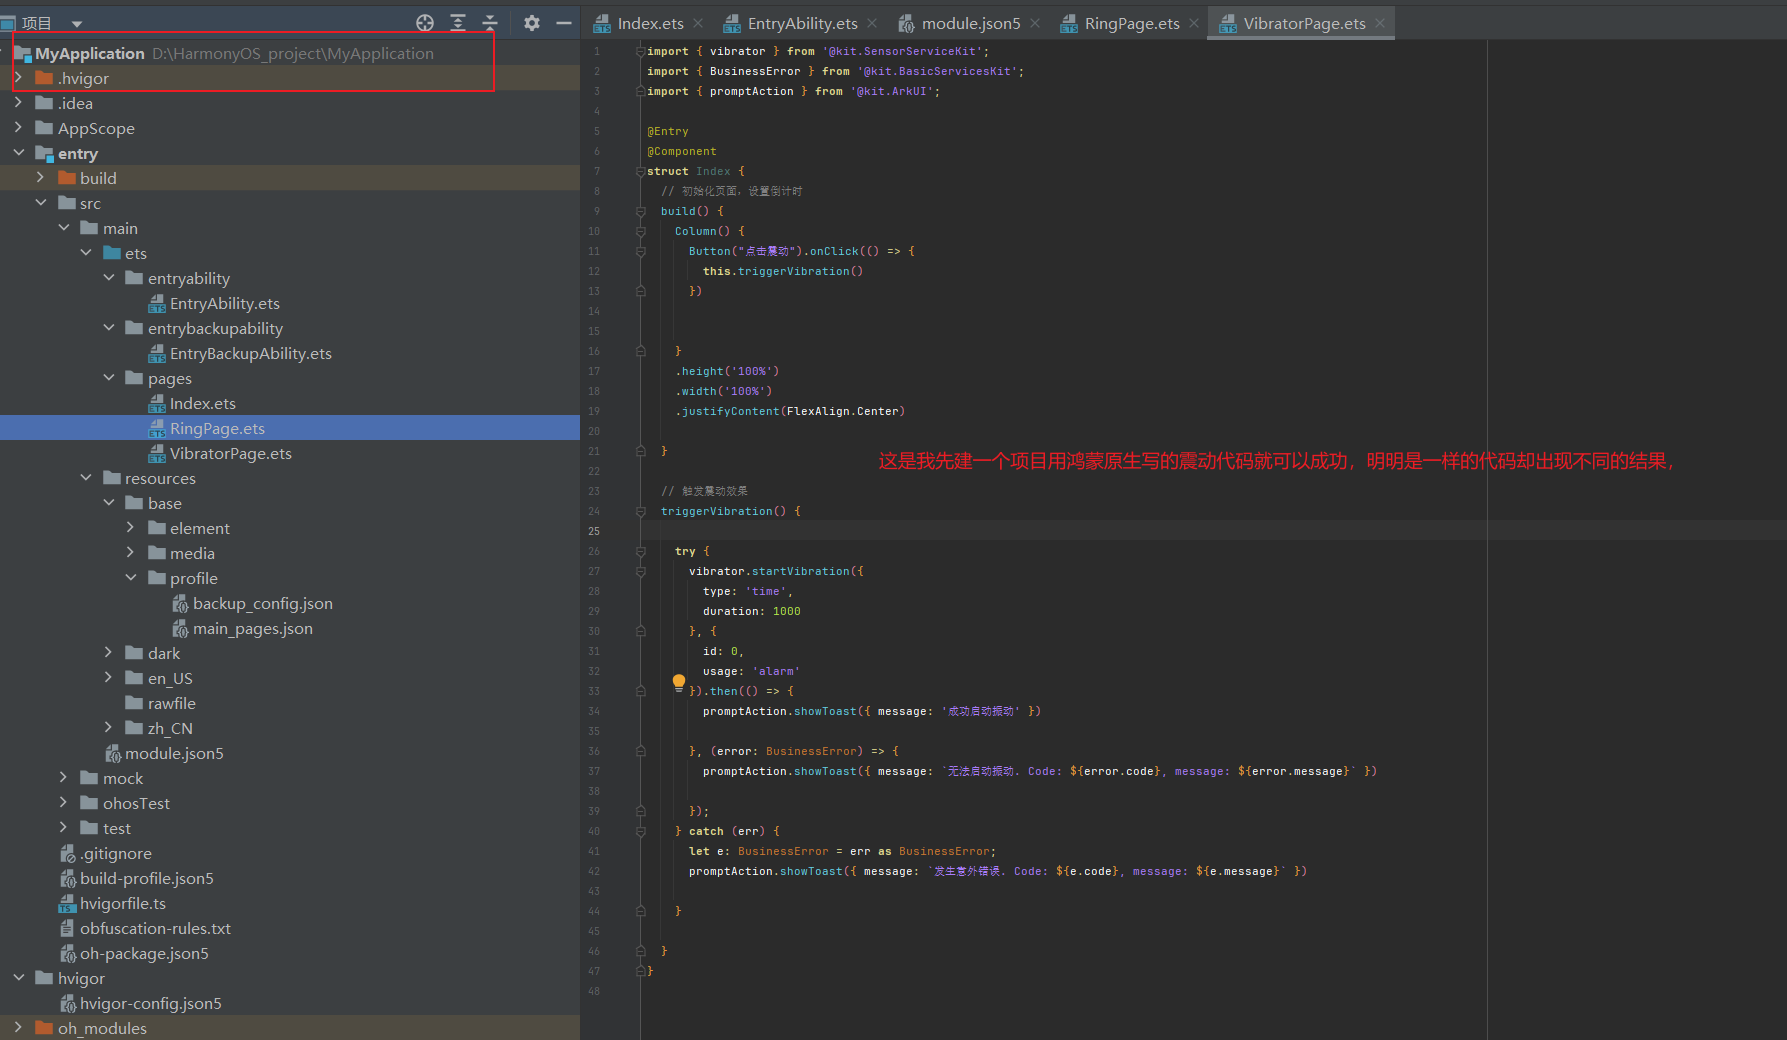
Task: Click duration value 1000 in code
Action: pyautogui.click(x=786, y=611)
